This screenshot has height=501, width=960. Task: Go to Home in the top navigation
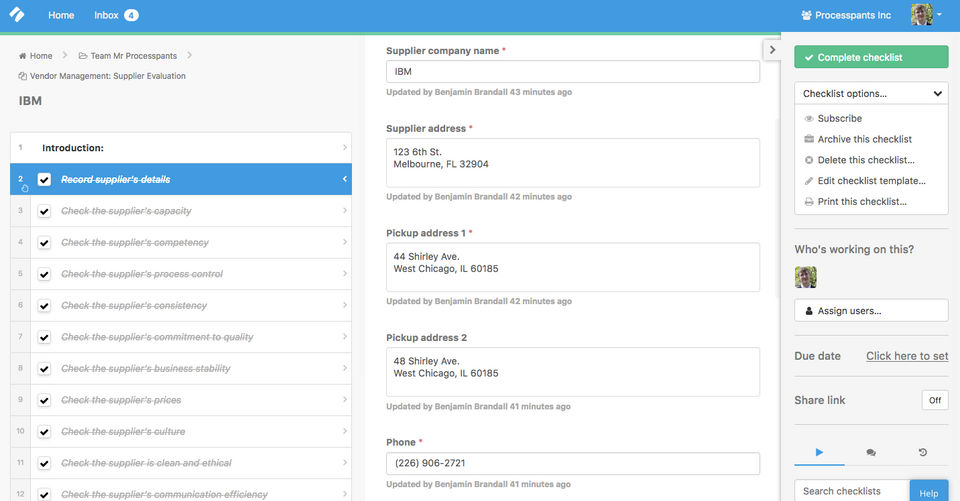tap(61, 15)
